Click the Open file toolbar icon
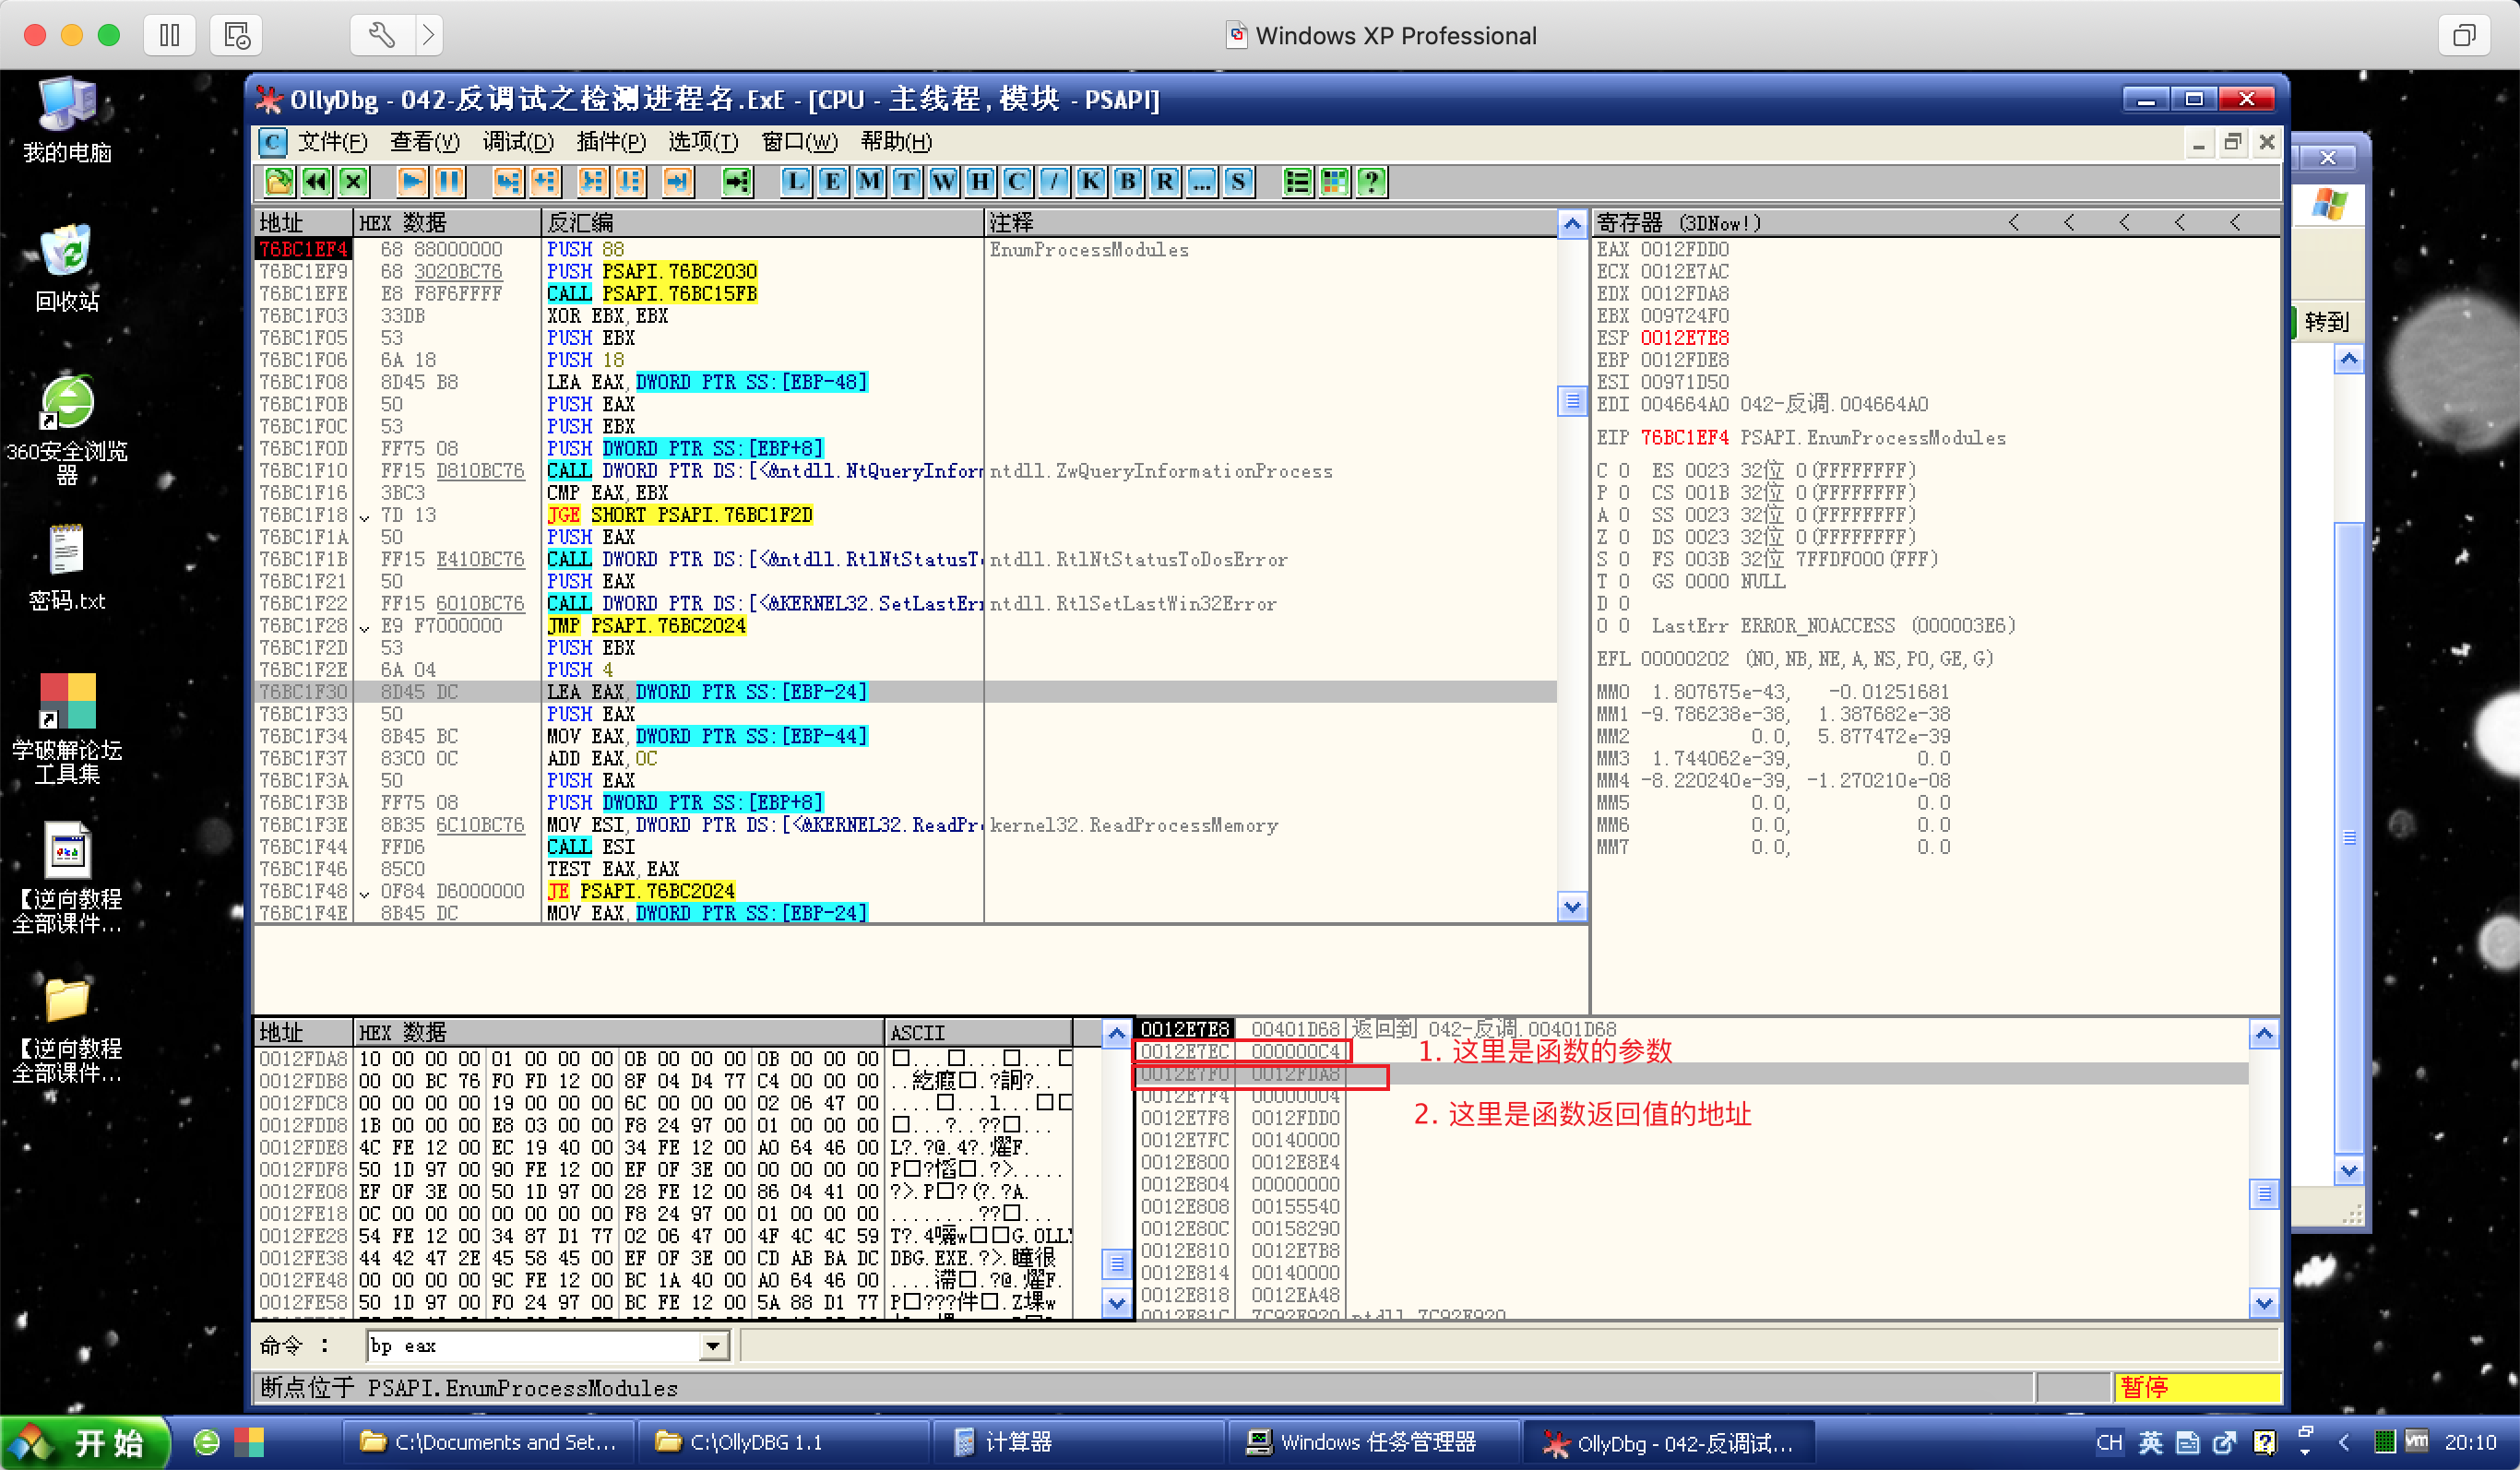 (279, 181)
